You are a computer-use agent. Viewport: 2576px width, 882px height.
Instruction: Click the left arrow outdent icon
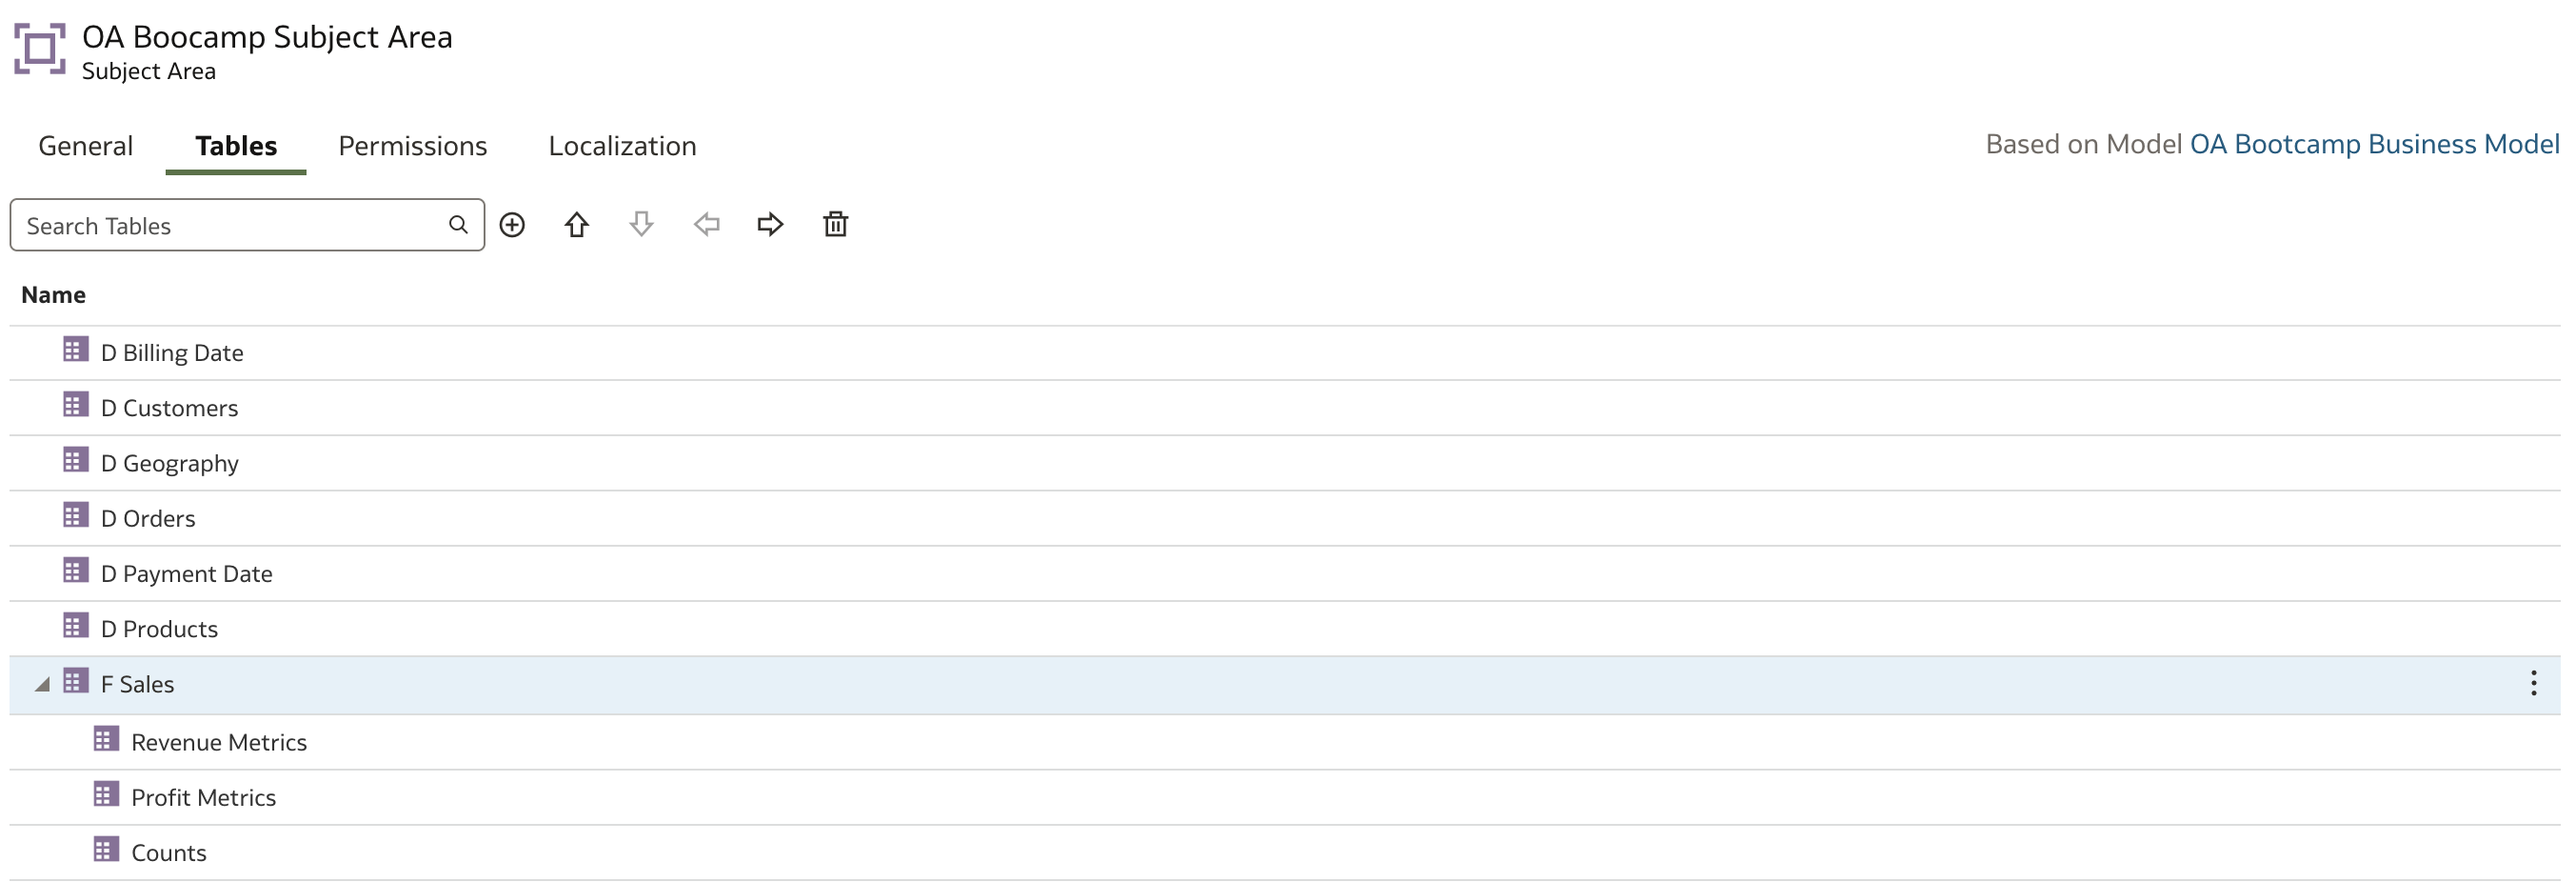coord(707,225)
